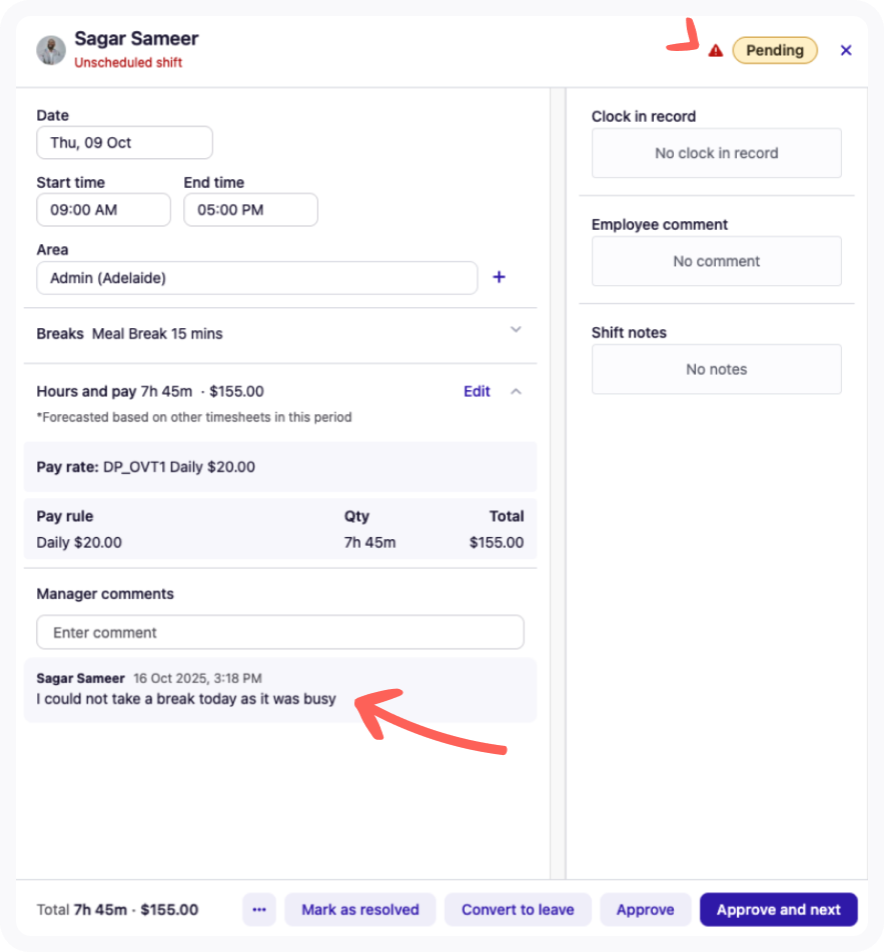The image size is (884, 952).
Task: Click the plus icon next to Area
Action: tap(499, 277)
